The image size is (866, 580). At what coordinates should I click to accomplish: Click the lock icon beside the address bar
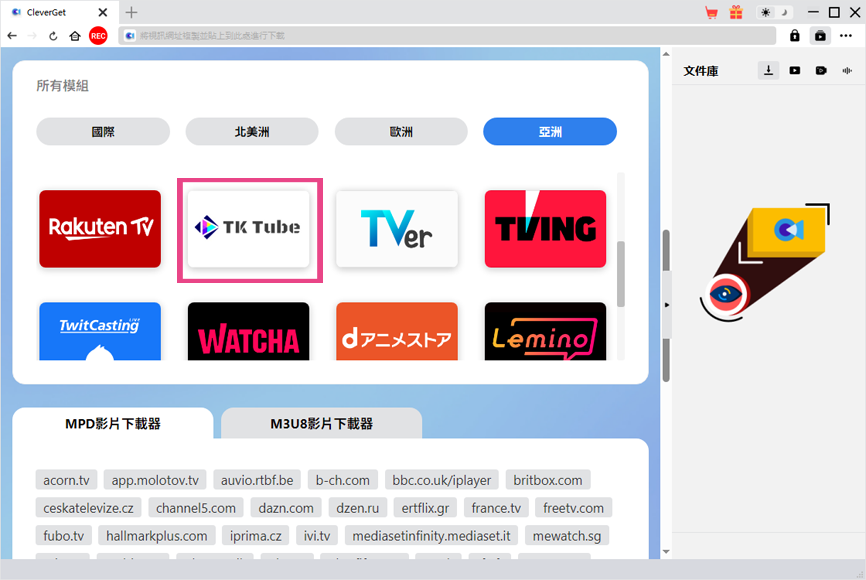coord(795,35)
